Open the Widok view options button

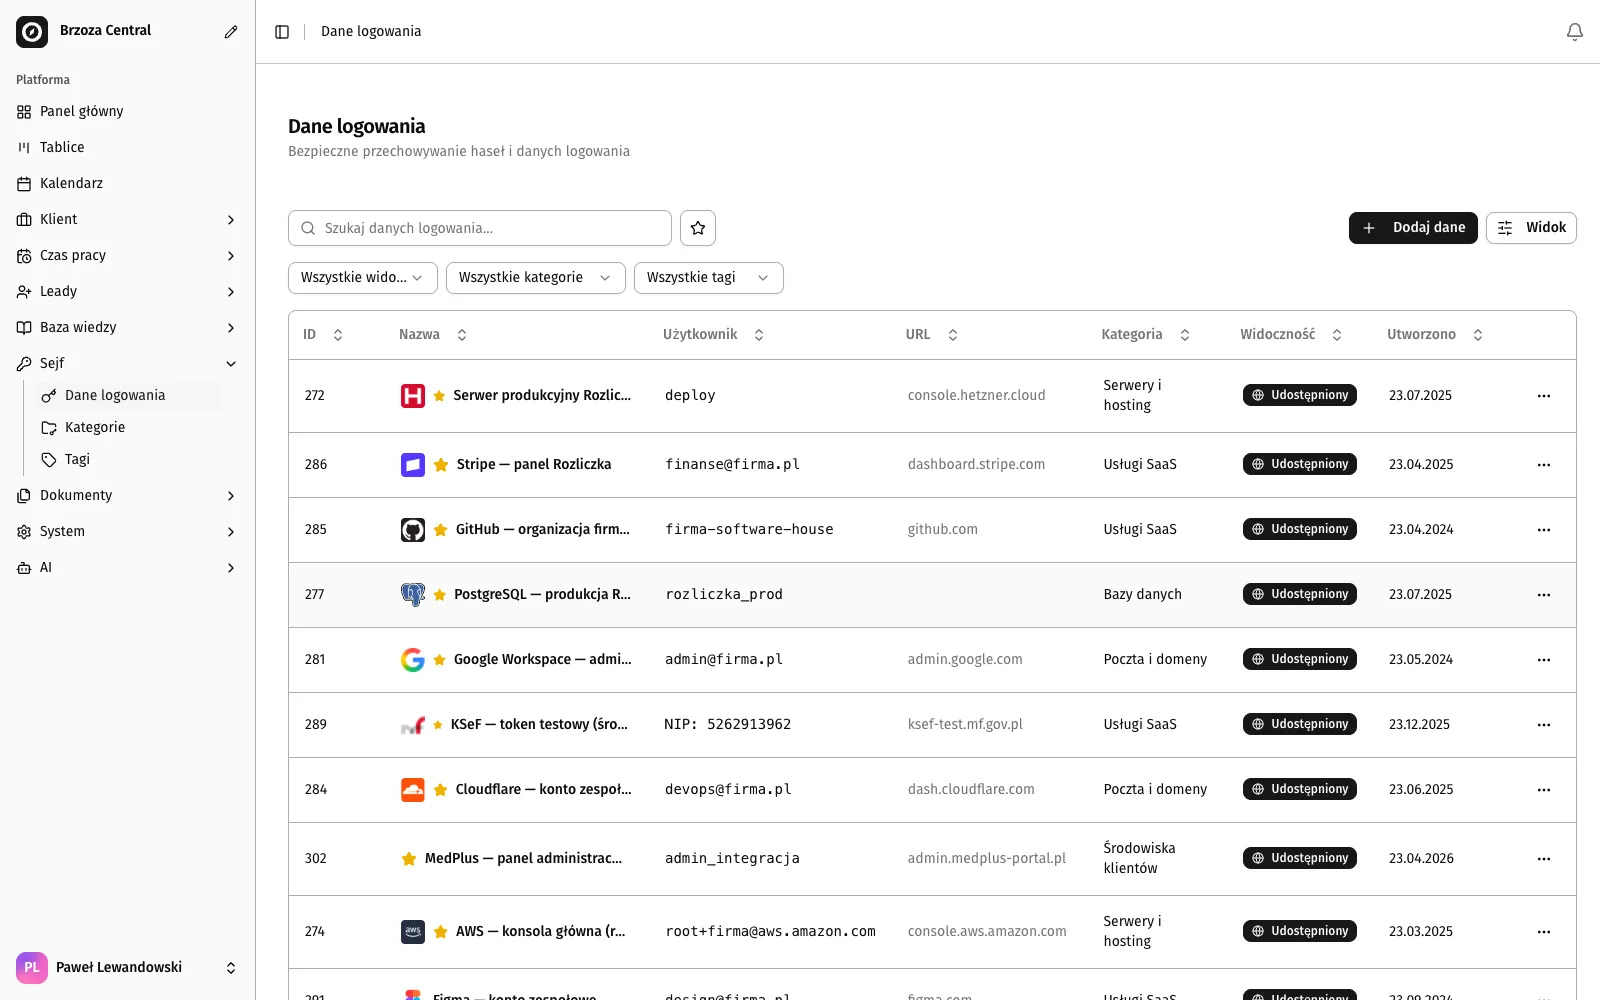click(x=1531, y=228)
